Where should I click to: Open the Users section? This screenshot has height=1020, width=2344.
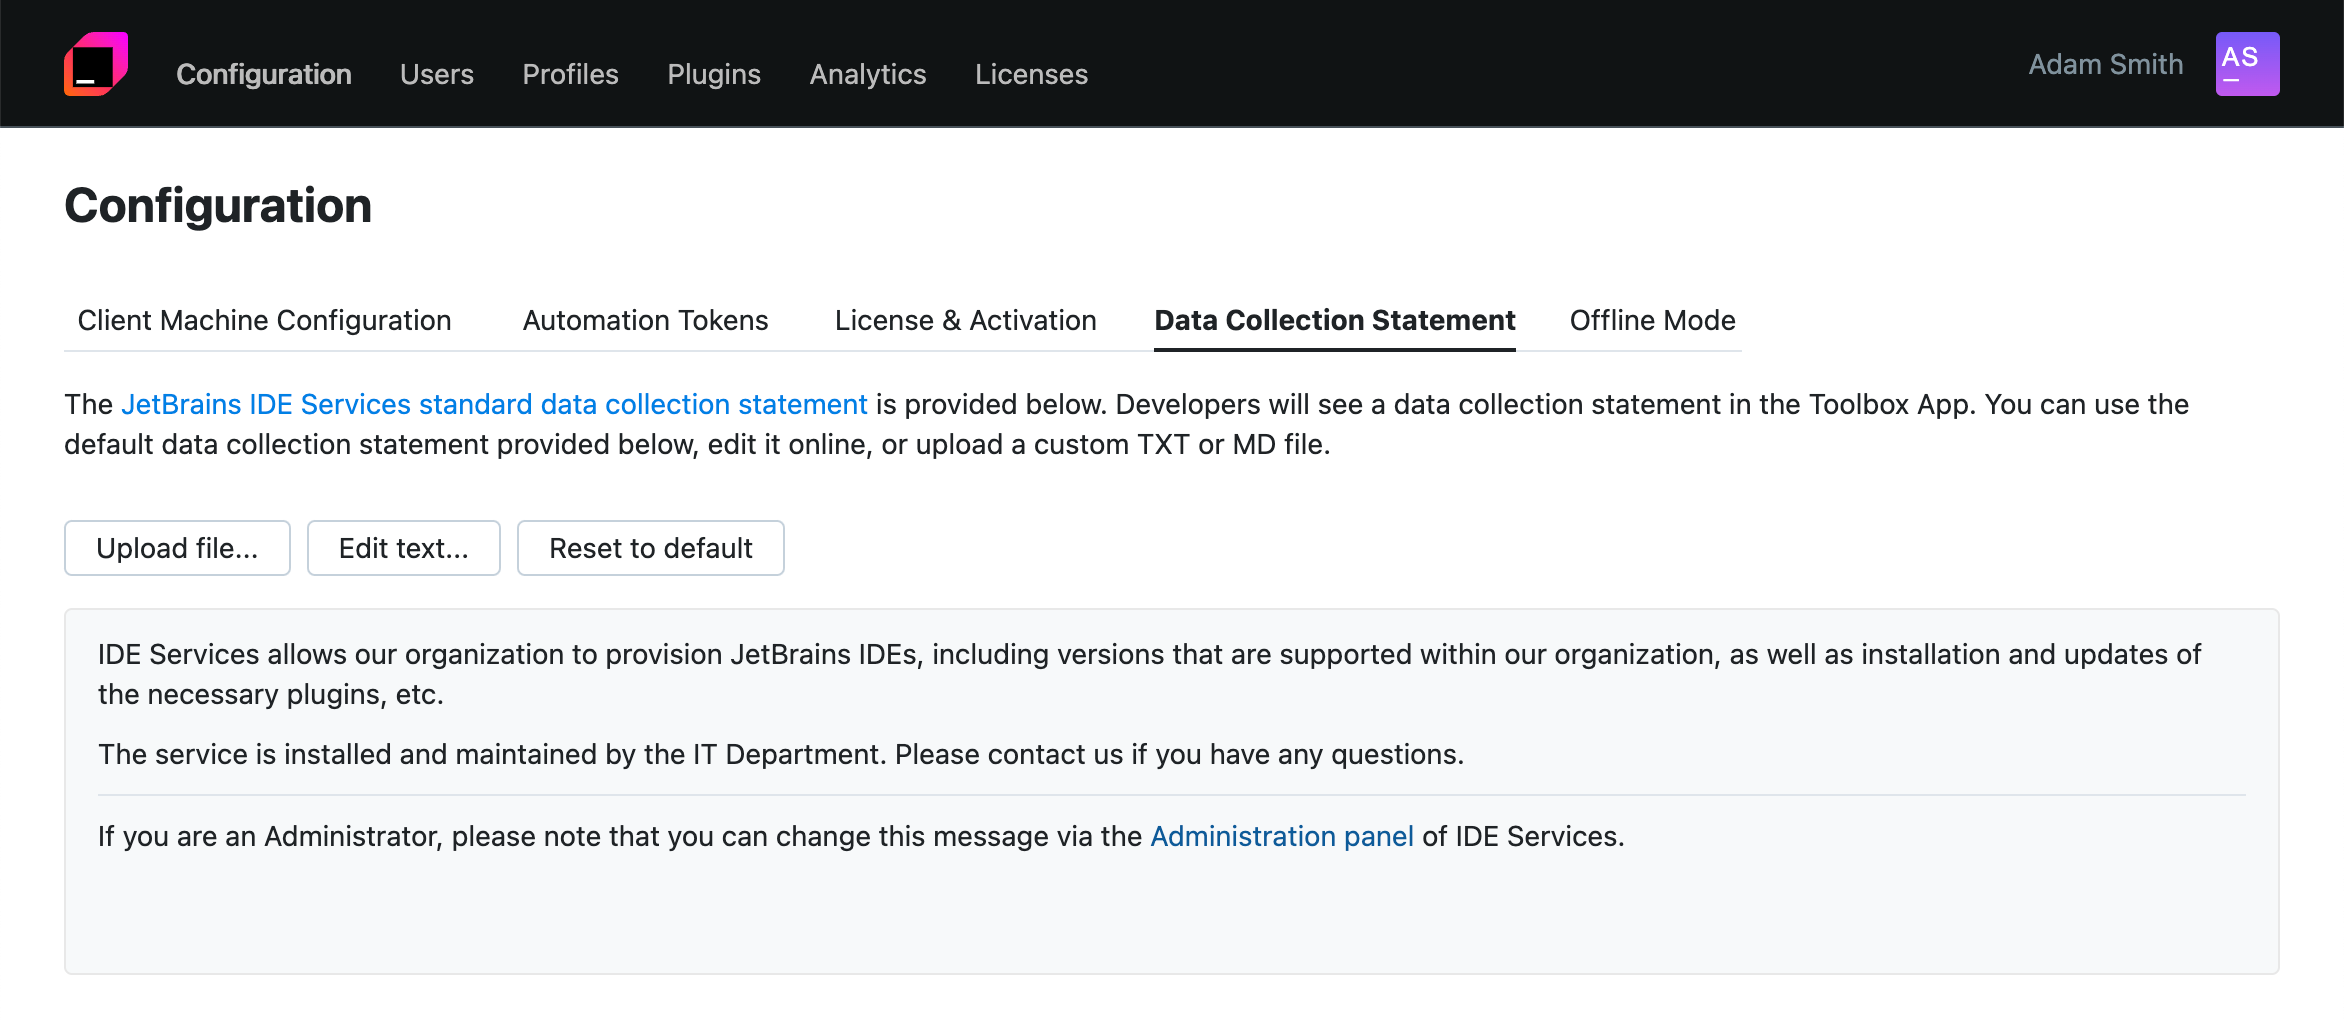click(436, 74)
